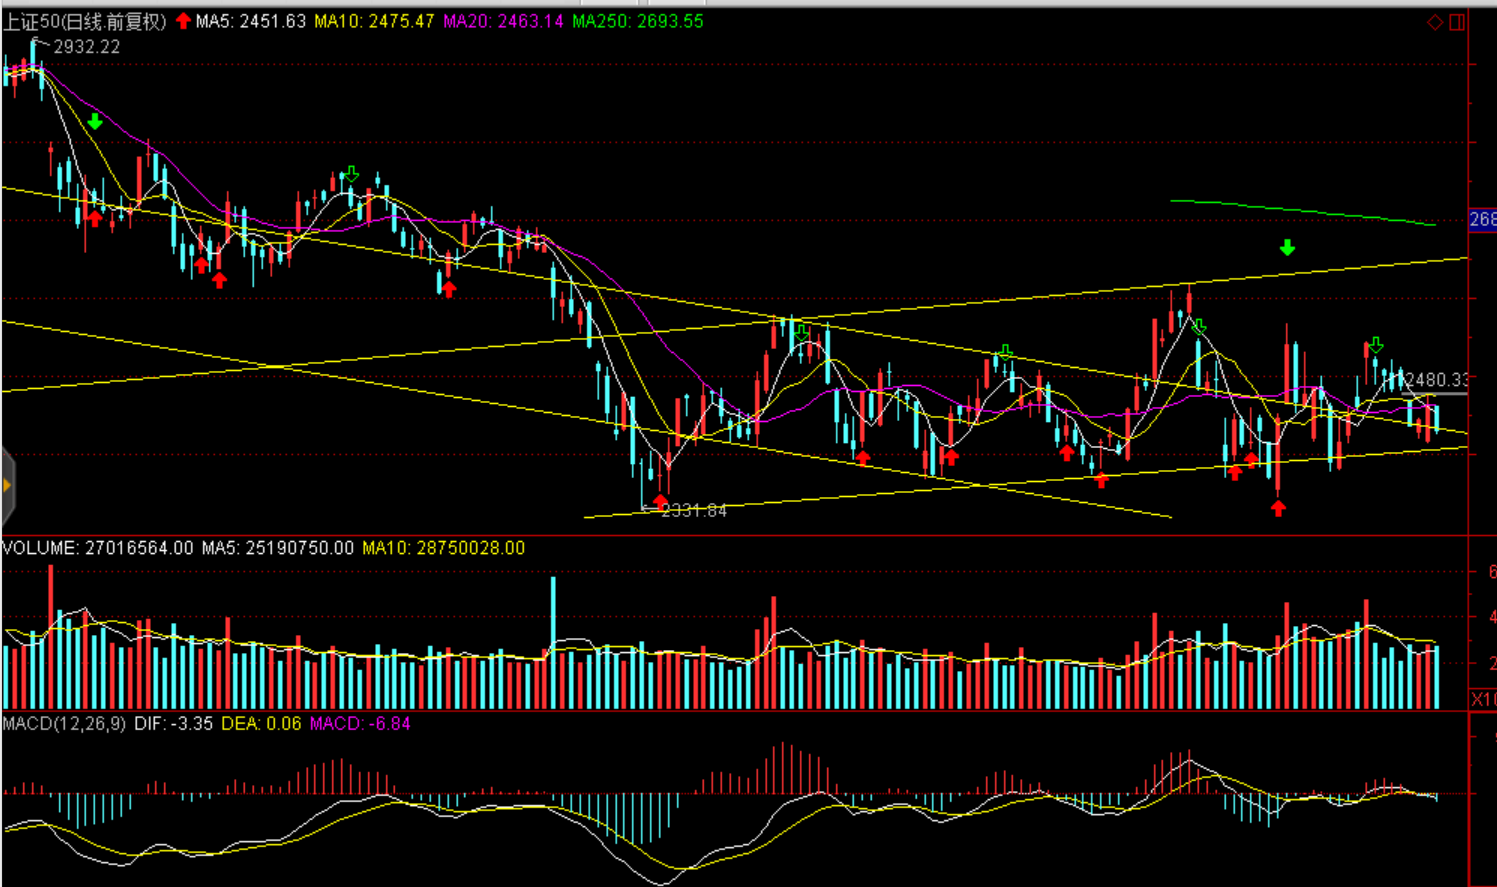Viewport: 1497px width, 887px height.
Task: Toggle the side panel rectangle icon
Action: point(1457,22)
